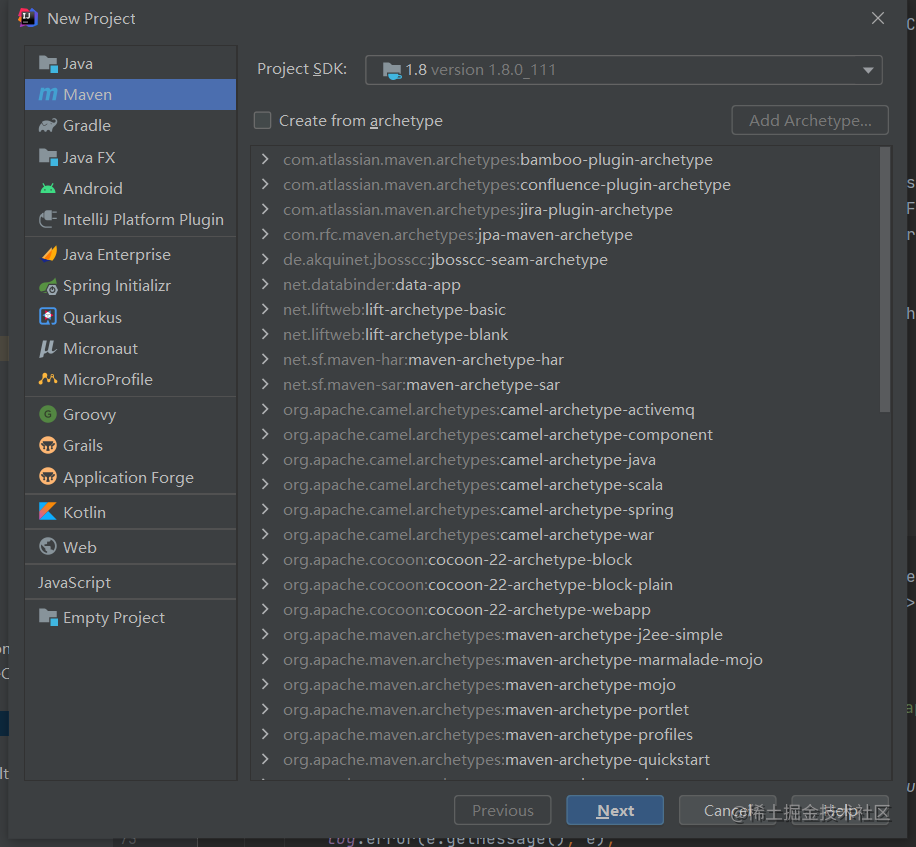The image size is (916, 847).
Task: Click the Previous button
Action: coord(502,810)
